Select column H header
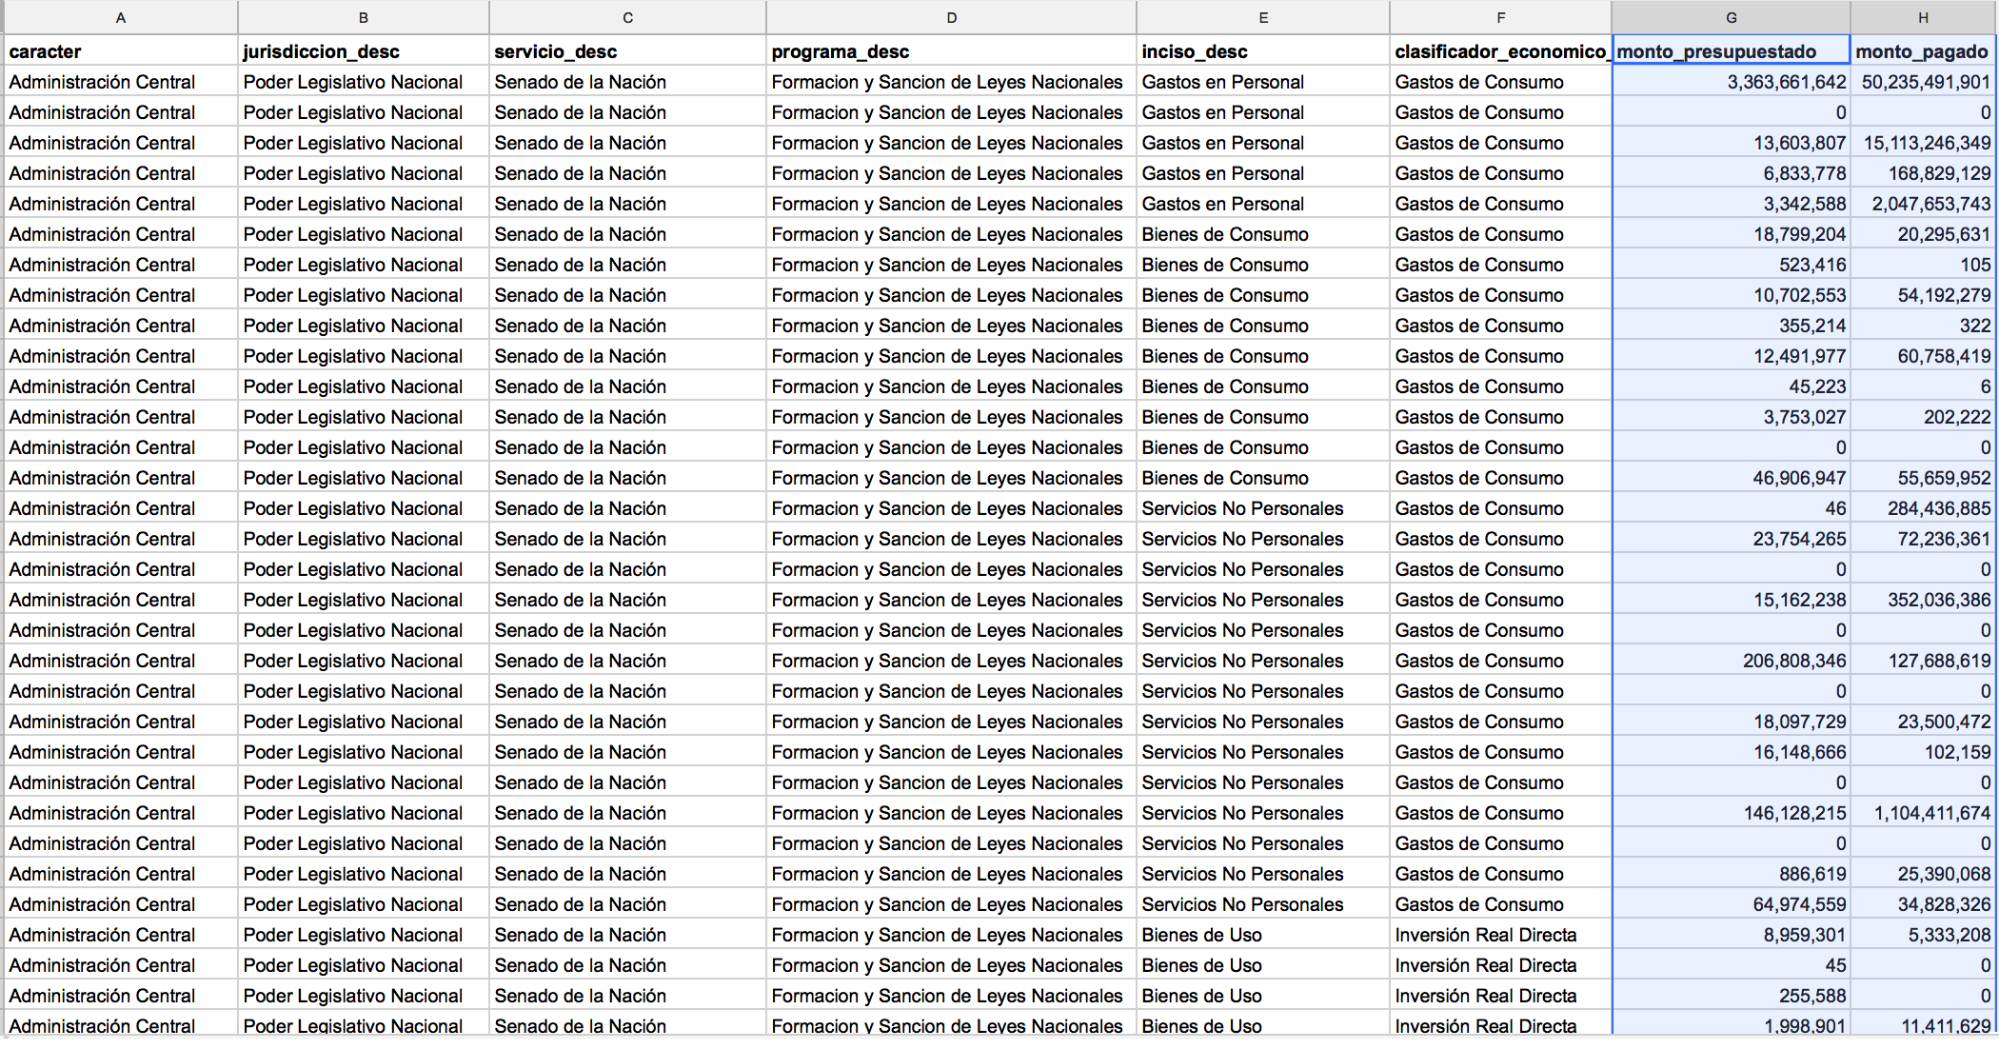The height and width of the screenshot is (1040, 1999). tap(1923, 18)
